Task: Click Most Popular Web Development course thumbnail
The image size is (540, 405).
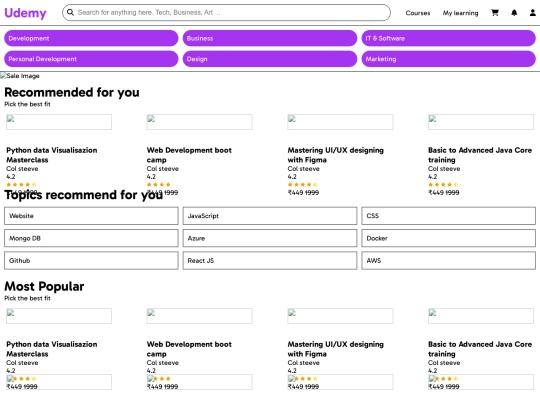Action: (x=199, y=316)
